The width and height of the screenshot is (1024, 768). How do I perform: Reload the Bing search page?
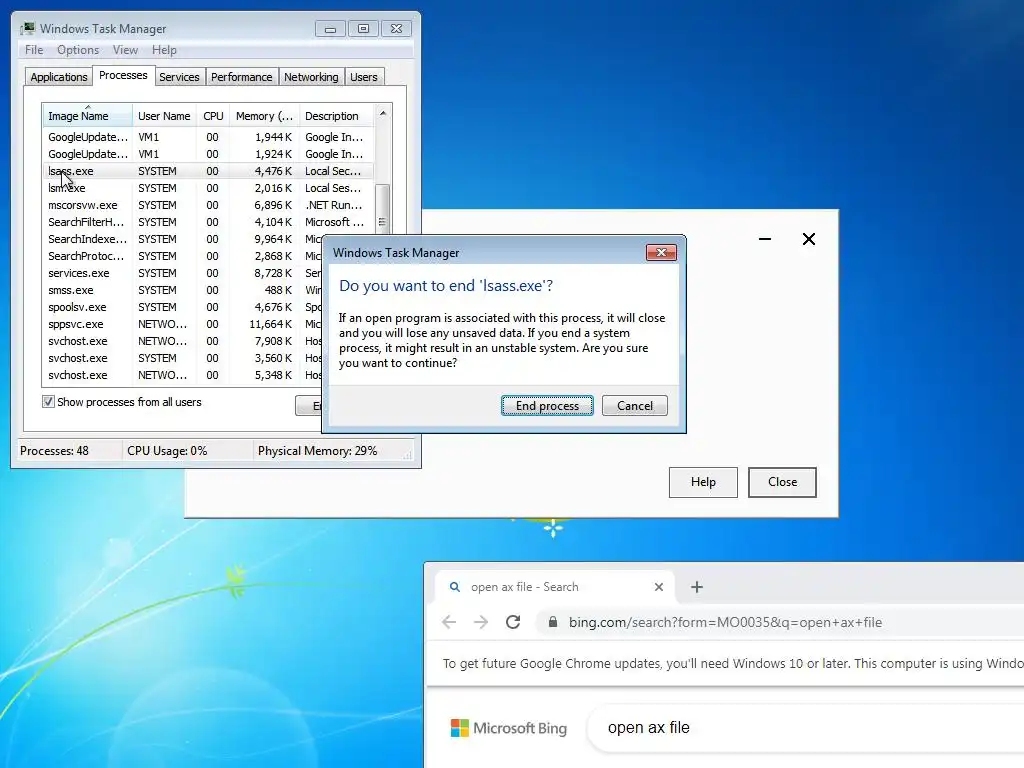513,622
